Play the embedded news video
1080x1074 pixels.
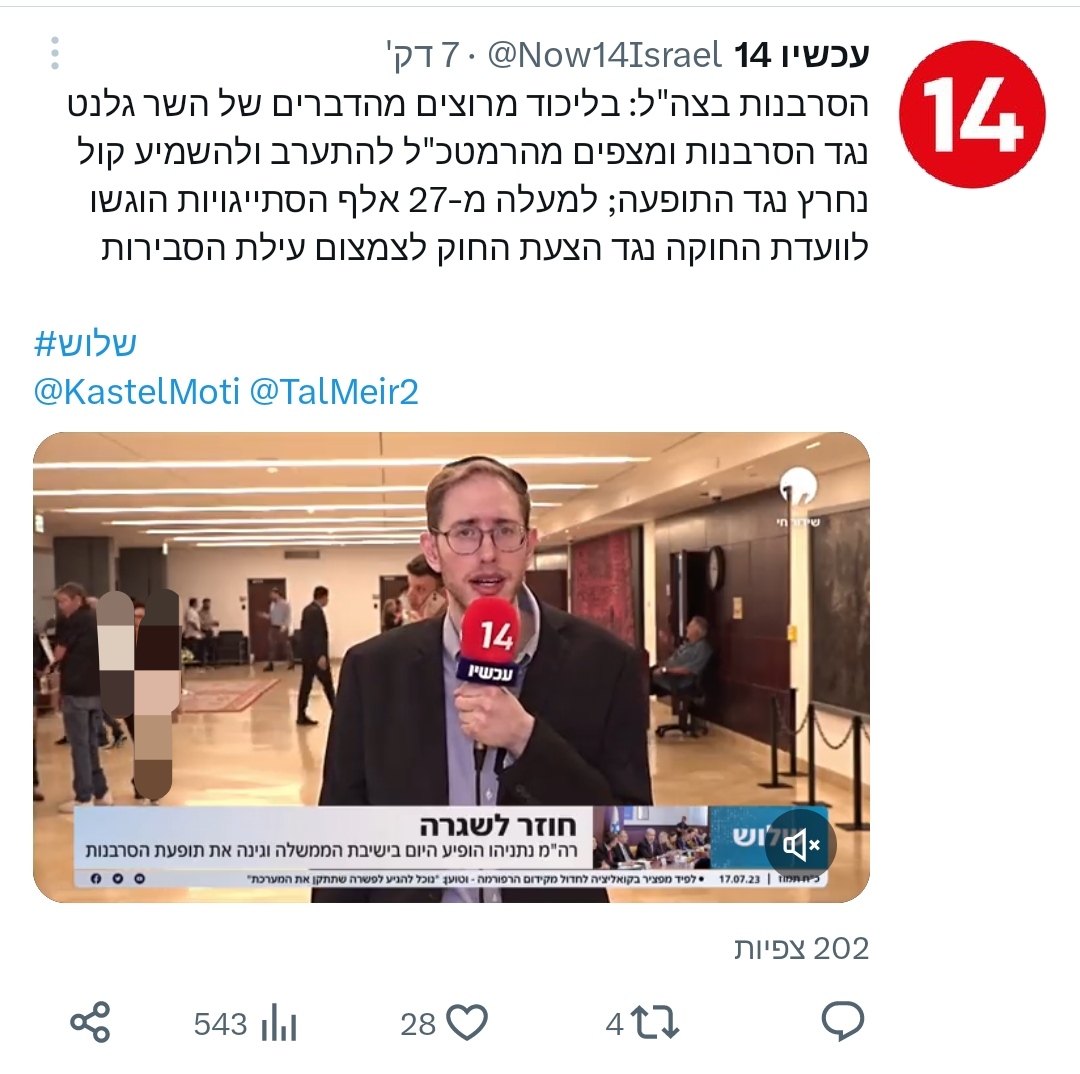click(x=451, y=667)
